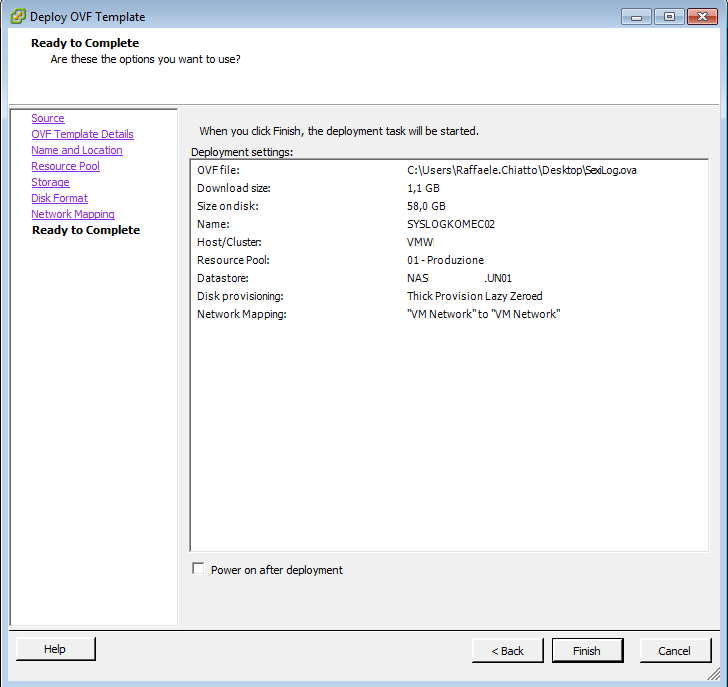Viewport: 728px width, 687px height.
Task: Go to the Source wizard step
Action: coord(48,118)
